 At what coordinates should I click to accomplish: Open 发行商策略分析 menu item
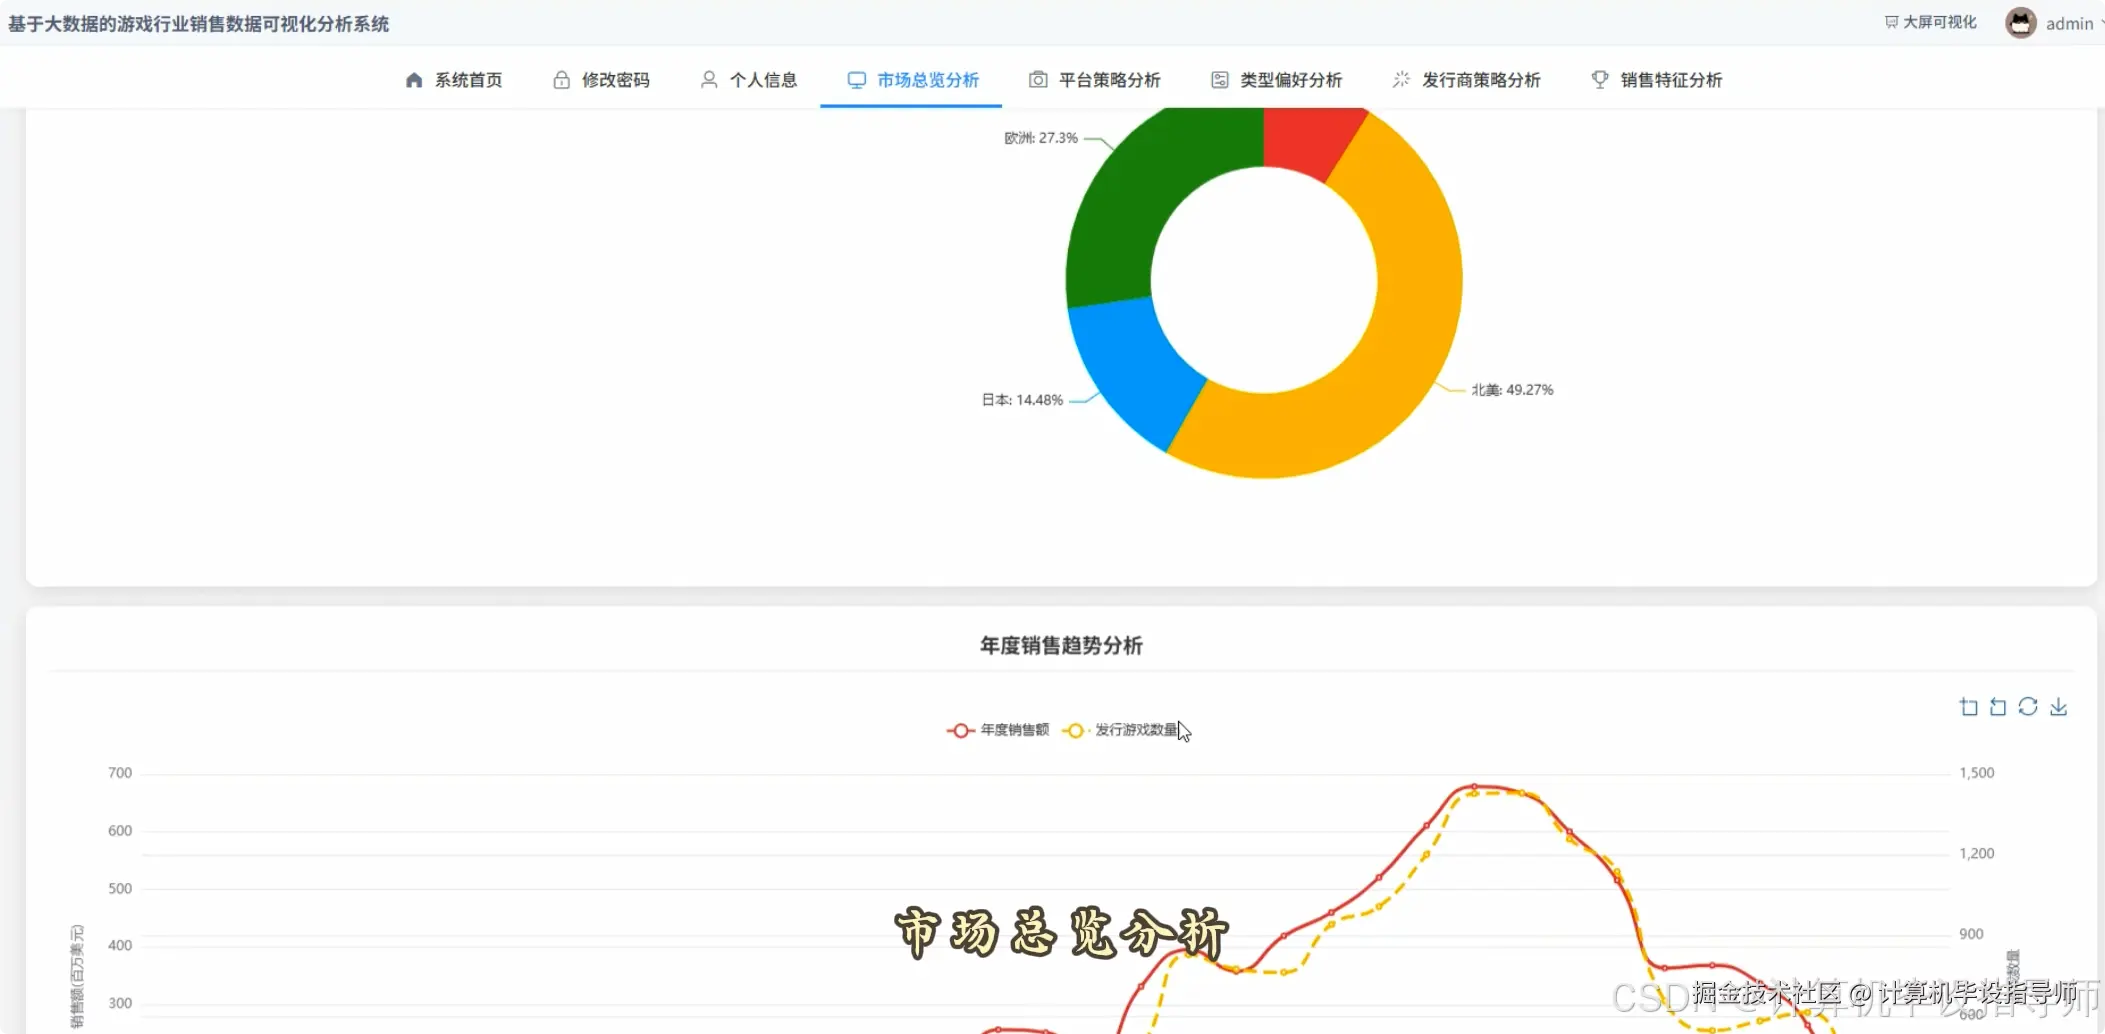[x=1466, y=80]
